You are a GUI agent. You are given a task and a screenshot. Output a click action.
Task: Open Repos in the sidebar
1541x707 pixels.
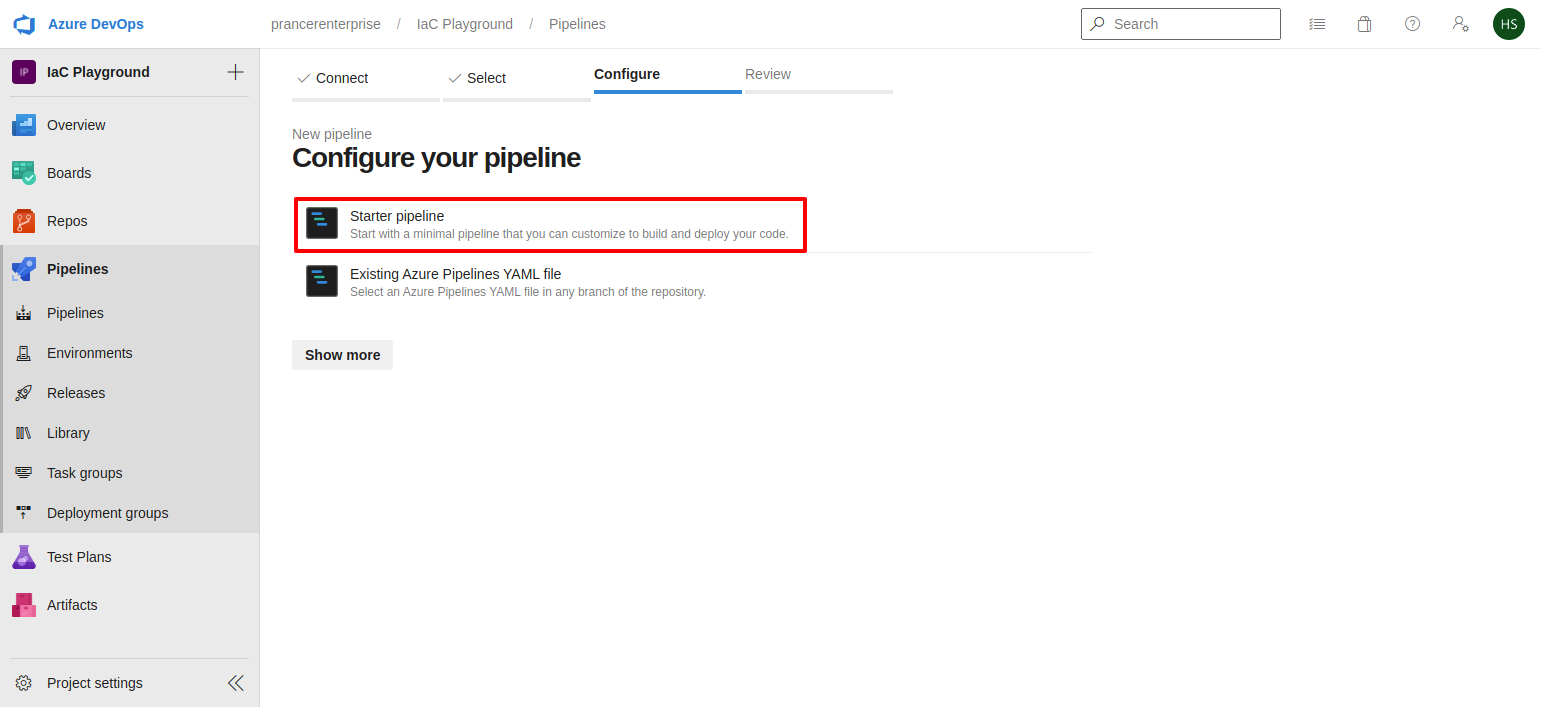tap(67, 221)
